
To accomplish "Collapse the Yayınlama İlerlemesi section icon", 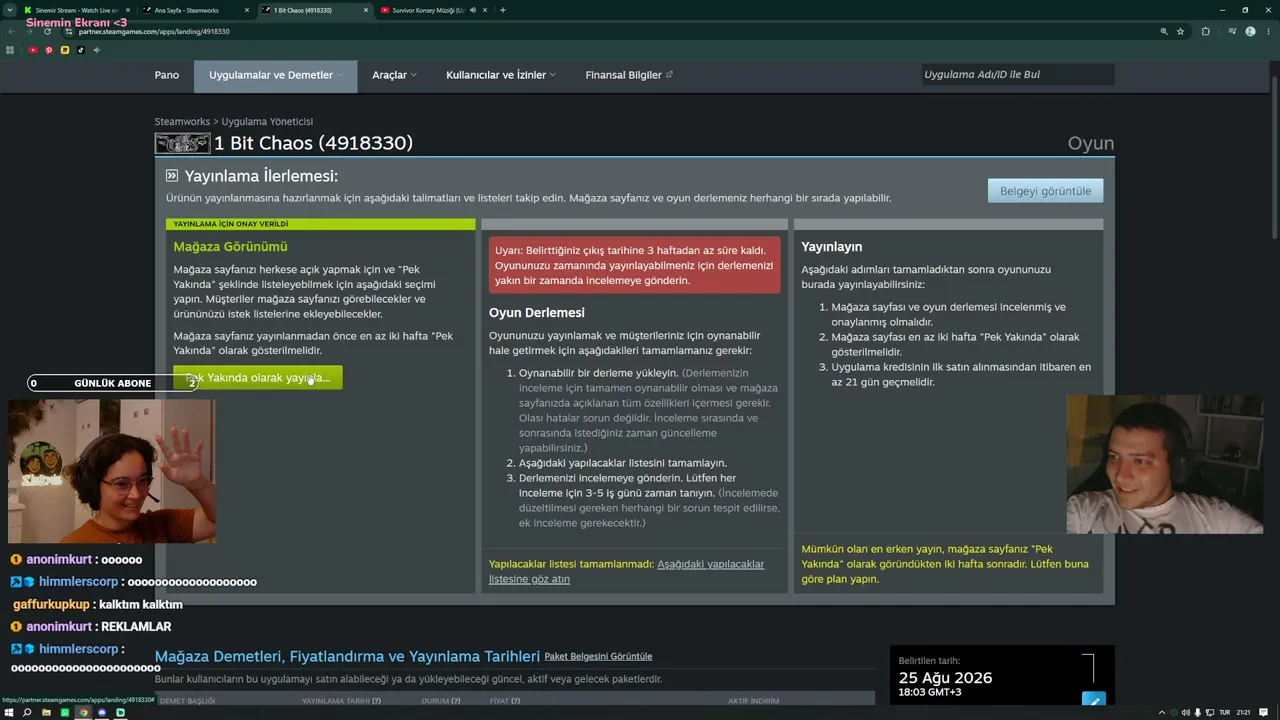I will click(172, 175).
